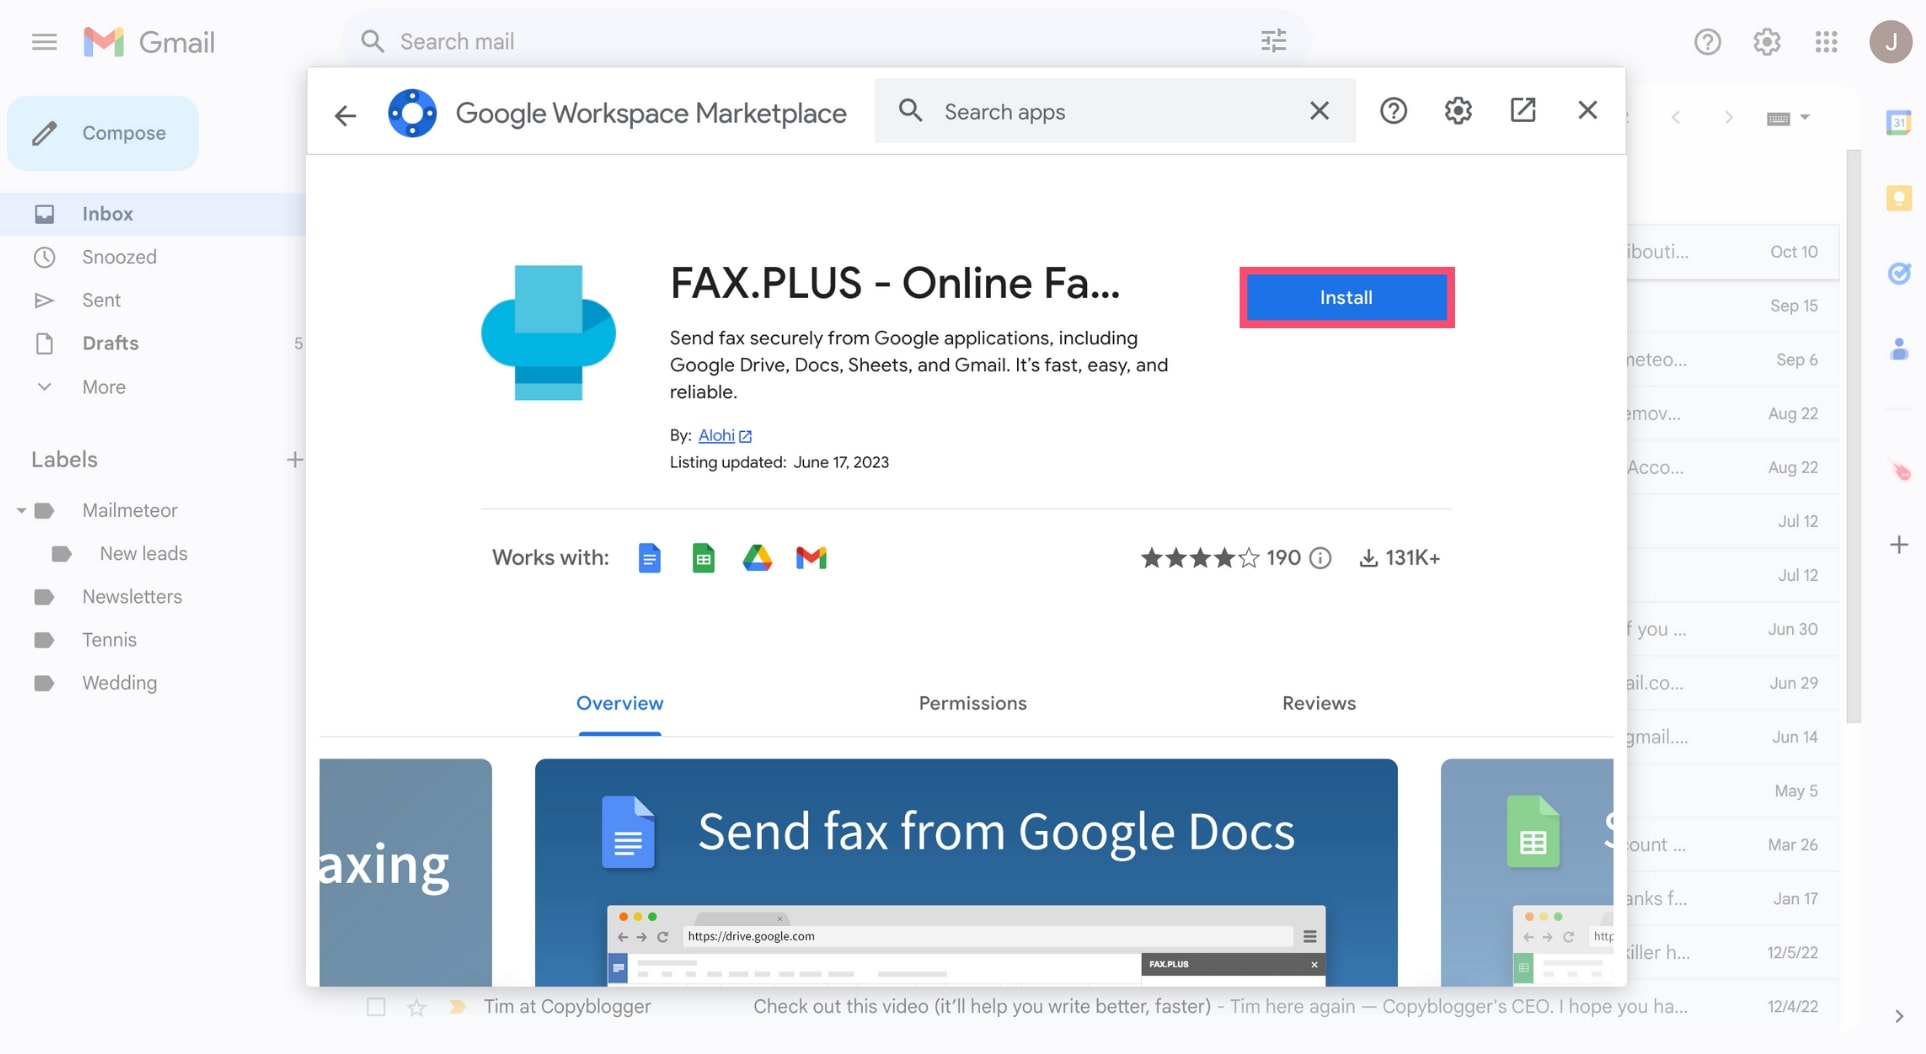Mark Tim at Copyblogger email as important

(457, 1007)
